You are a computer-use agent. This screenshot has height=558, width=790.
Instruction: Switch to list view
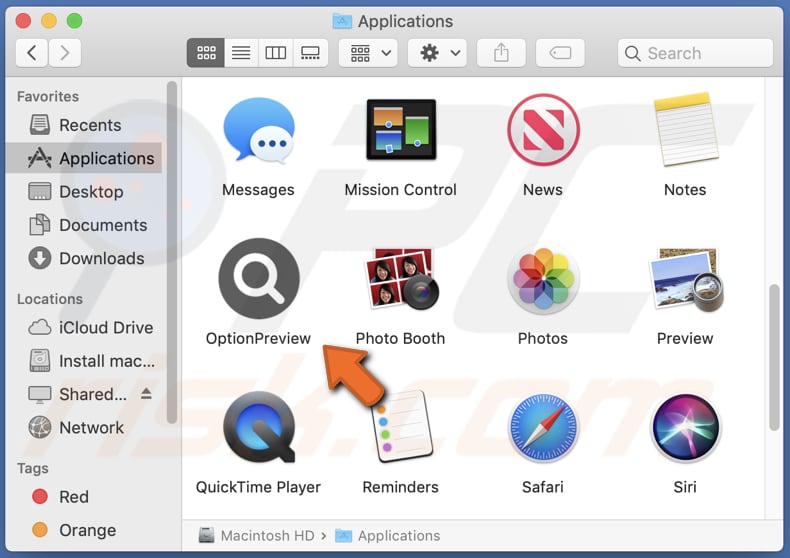click(241, 52)
